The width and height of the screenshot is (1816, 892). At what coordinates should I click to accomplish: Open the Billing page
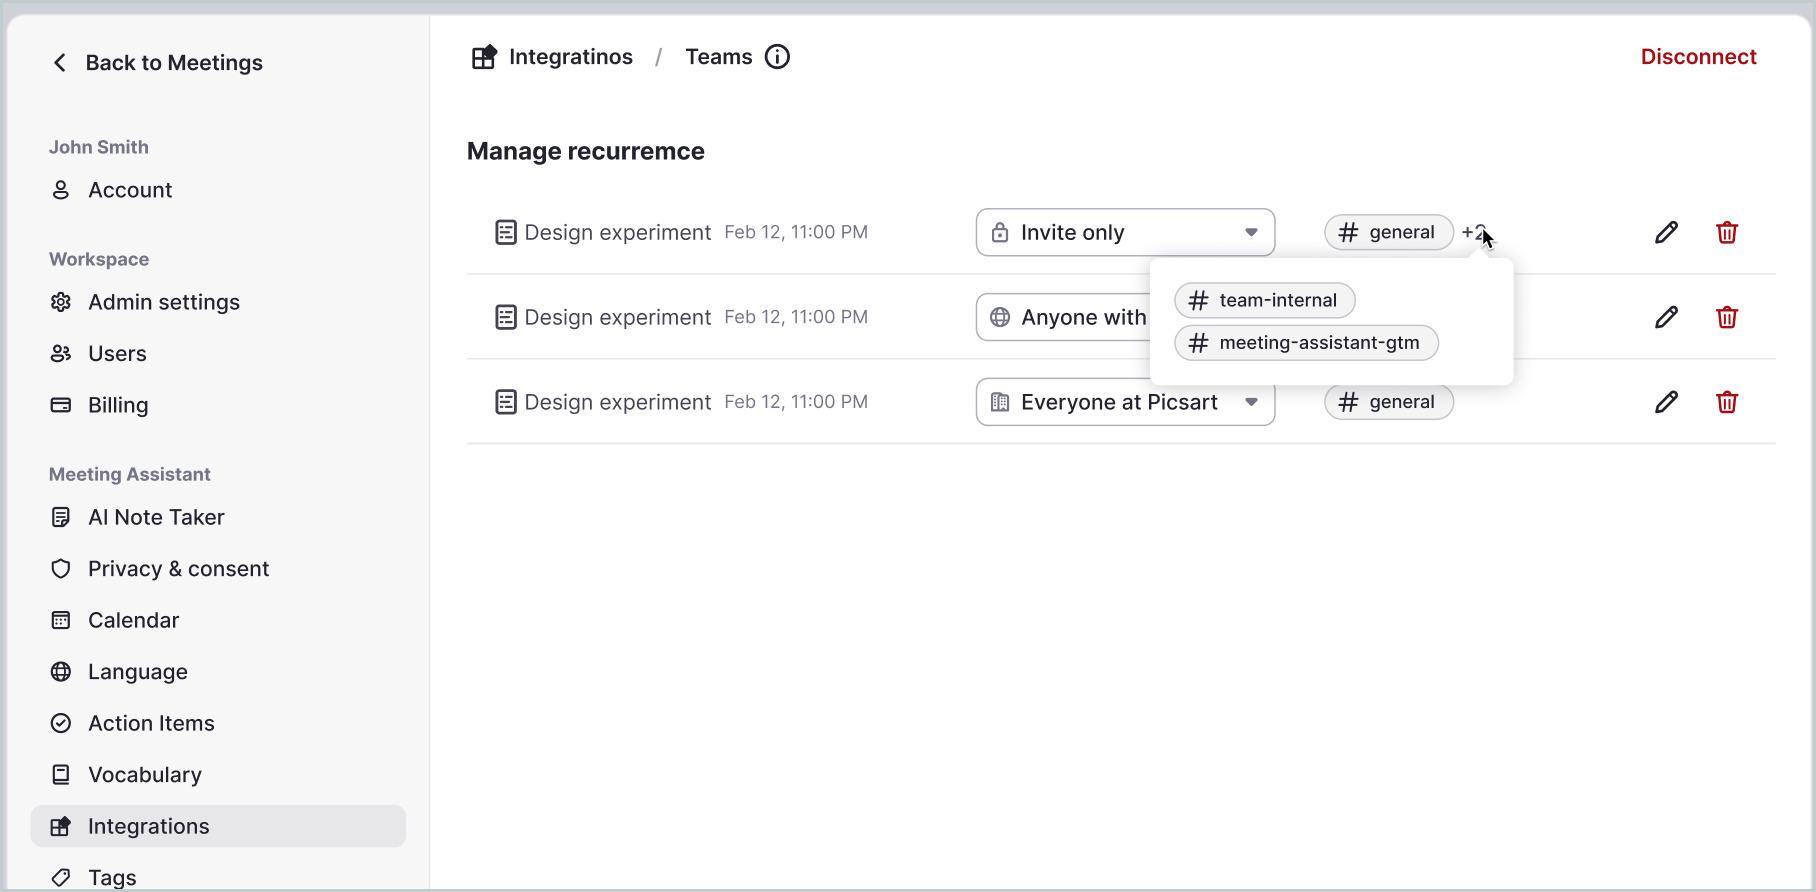pyautogui.click(x=118, y=405)
